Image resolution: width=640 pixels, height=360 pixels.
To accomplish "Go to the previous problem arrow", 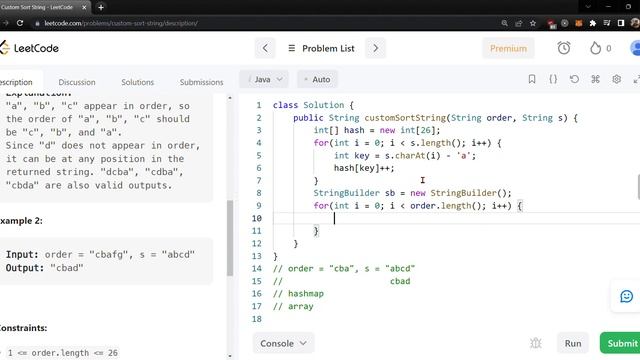I will pyautogui.click(x=265, y=48).
